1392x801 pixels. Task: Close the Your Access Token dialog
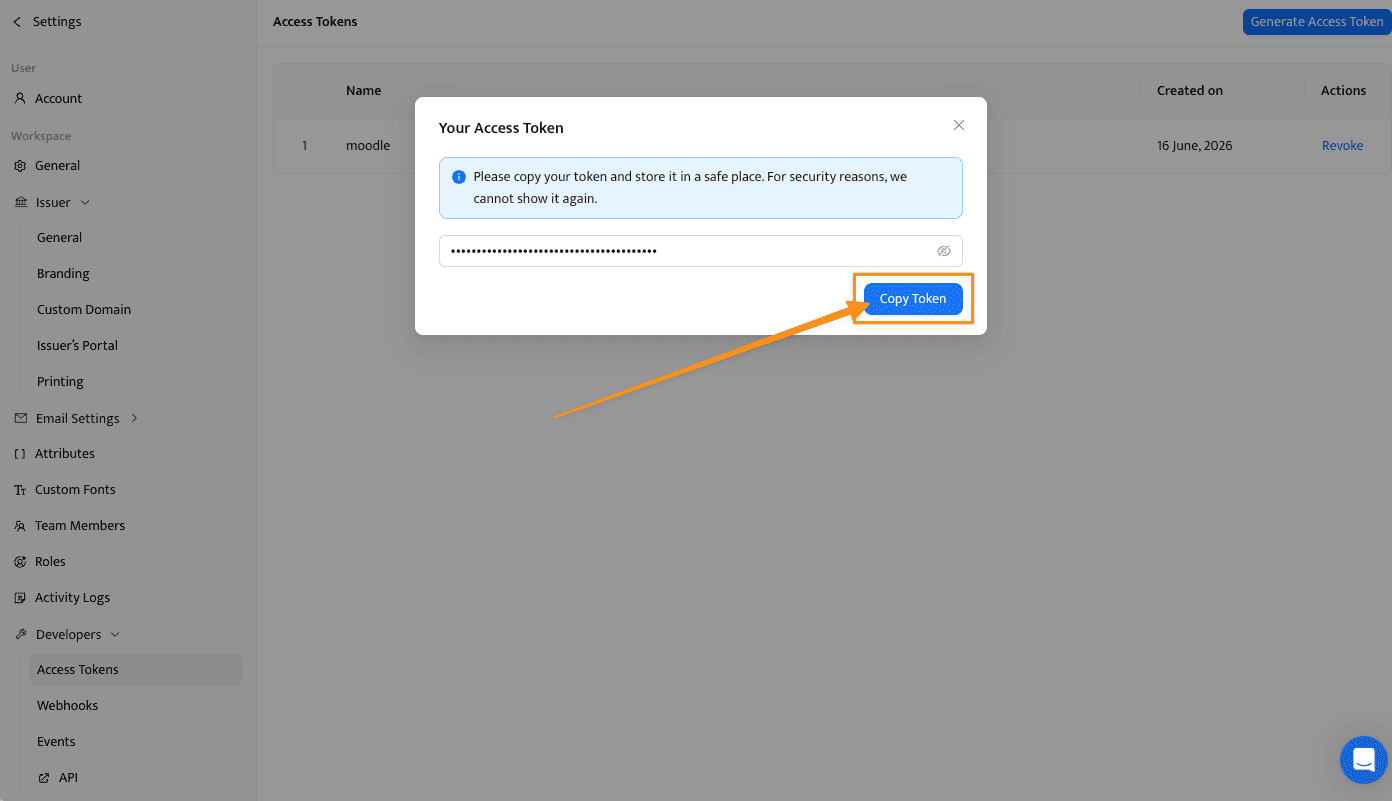959,125
